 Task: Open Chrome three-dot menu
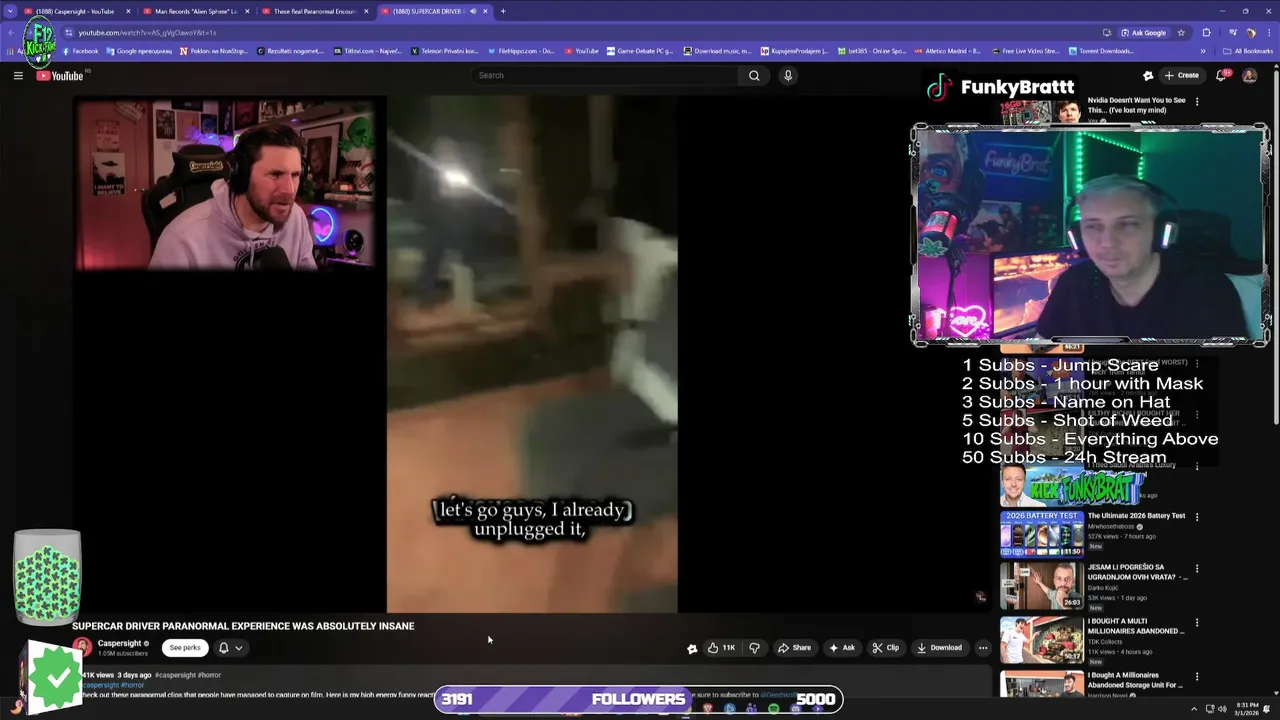click(1268, 32)
